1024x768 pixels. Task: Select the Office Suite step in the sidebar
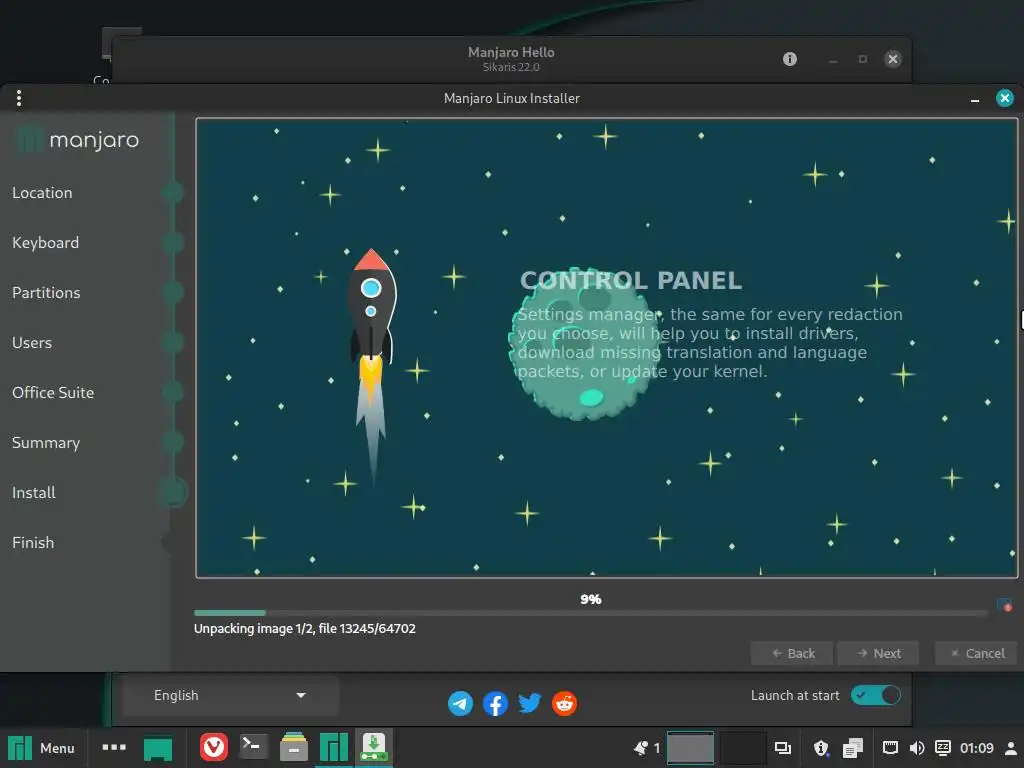click(53, 392)
